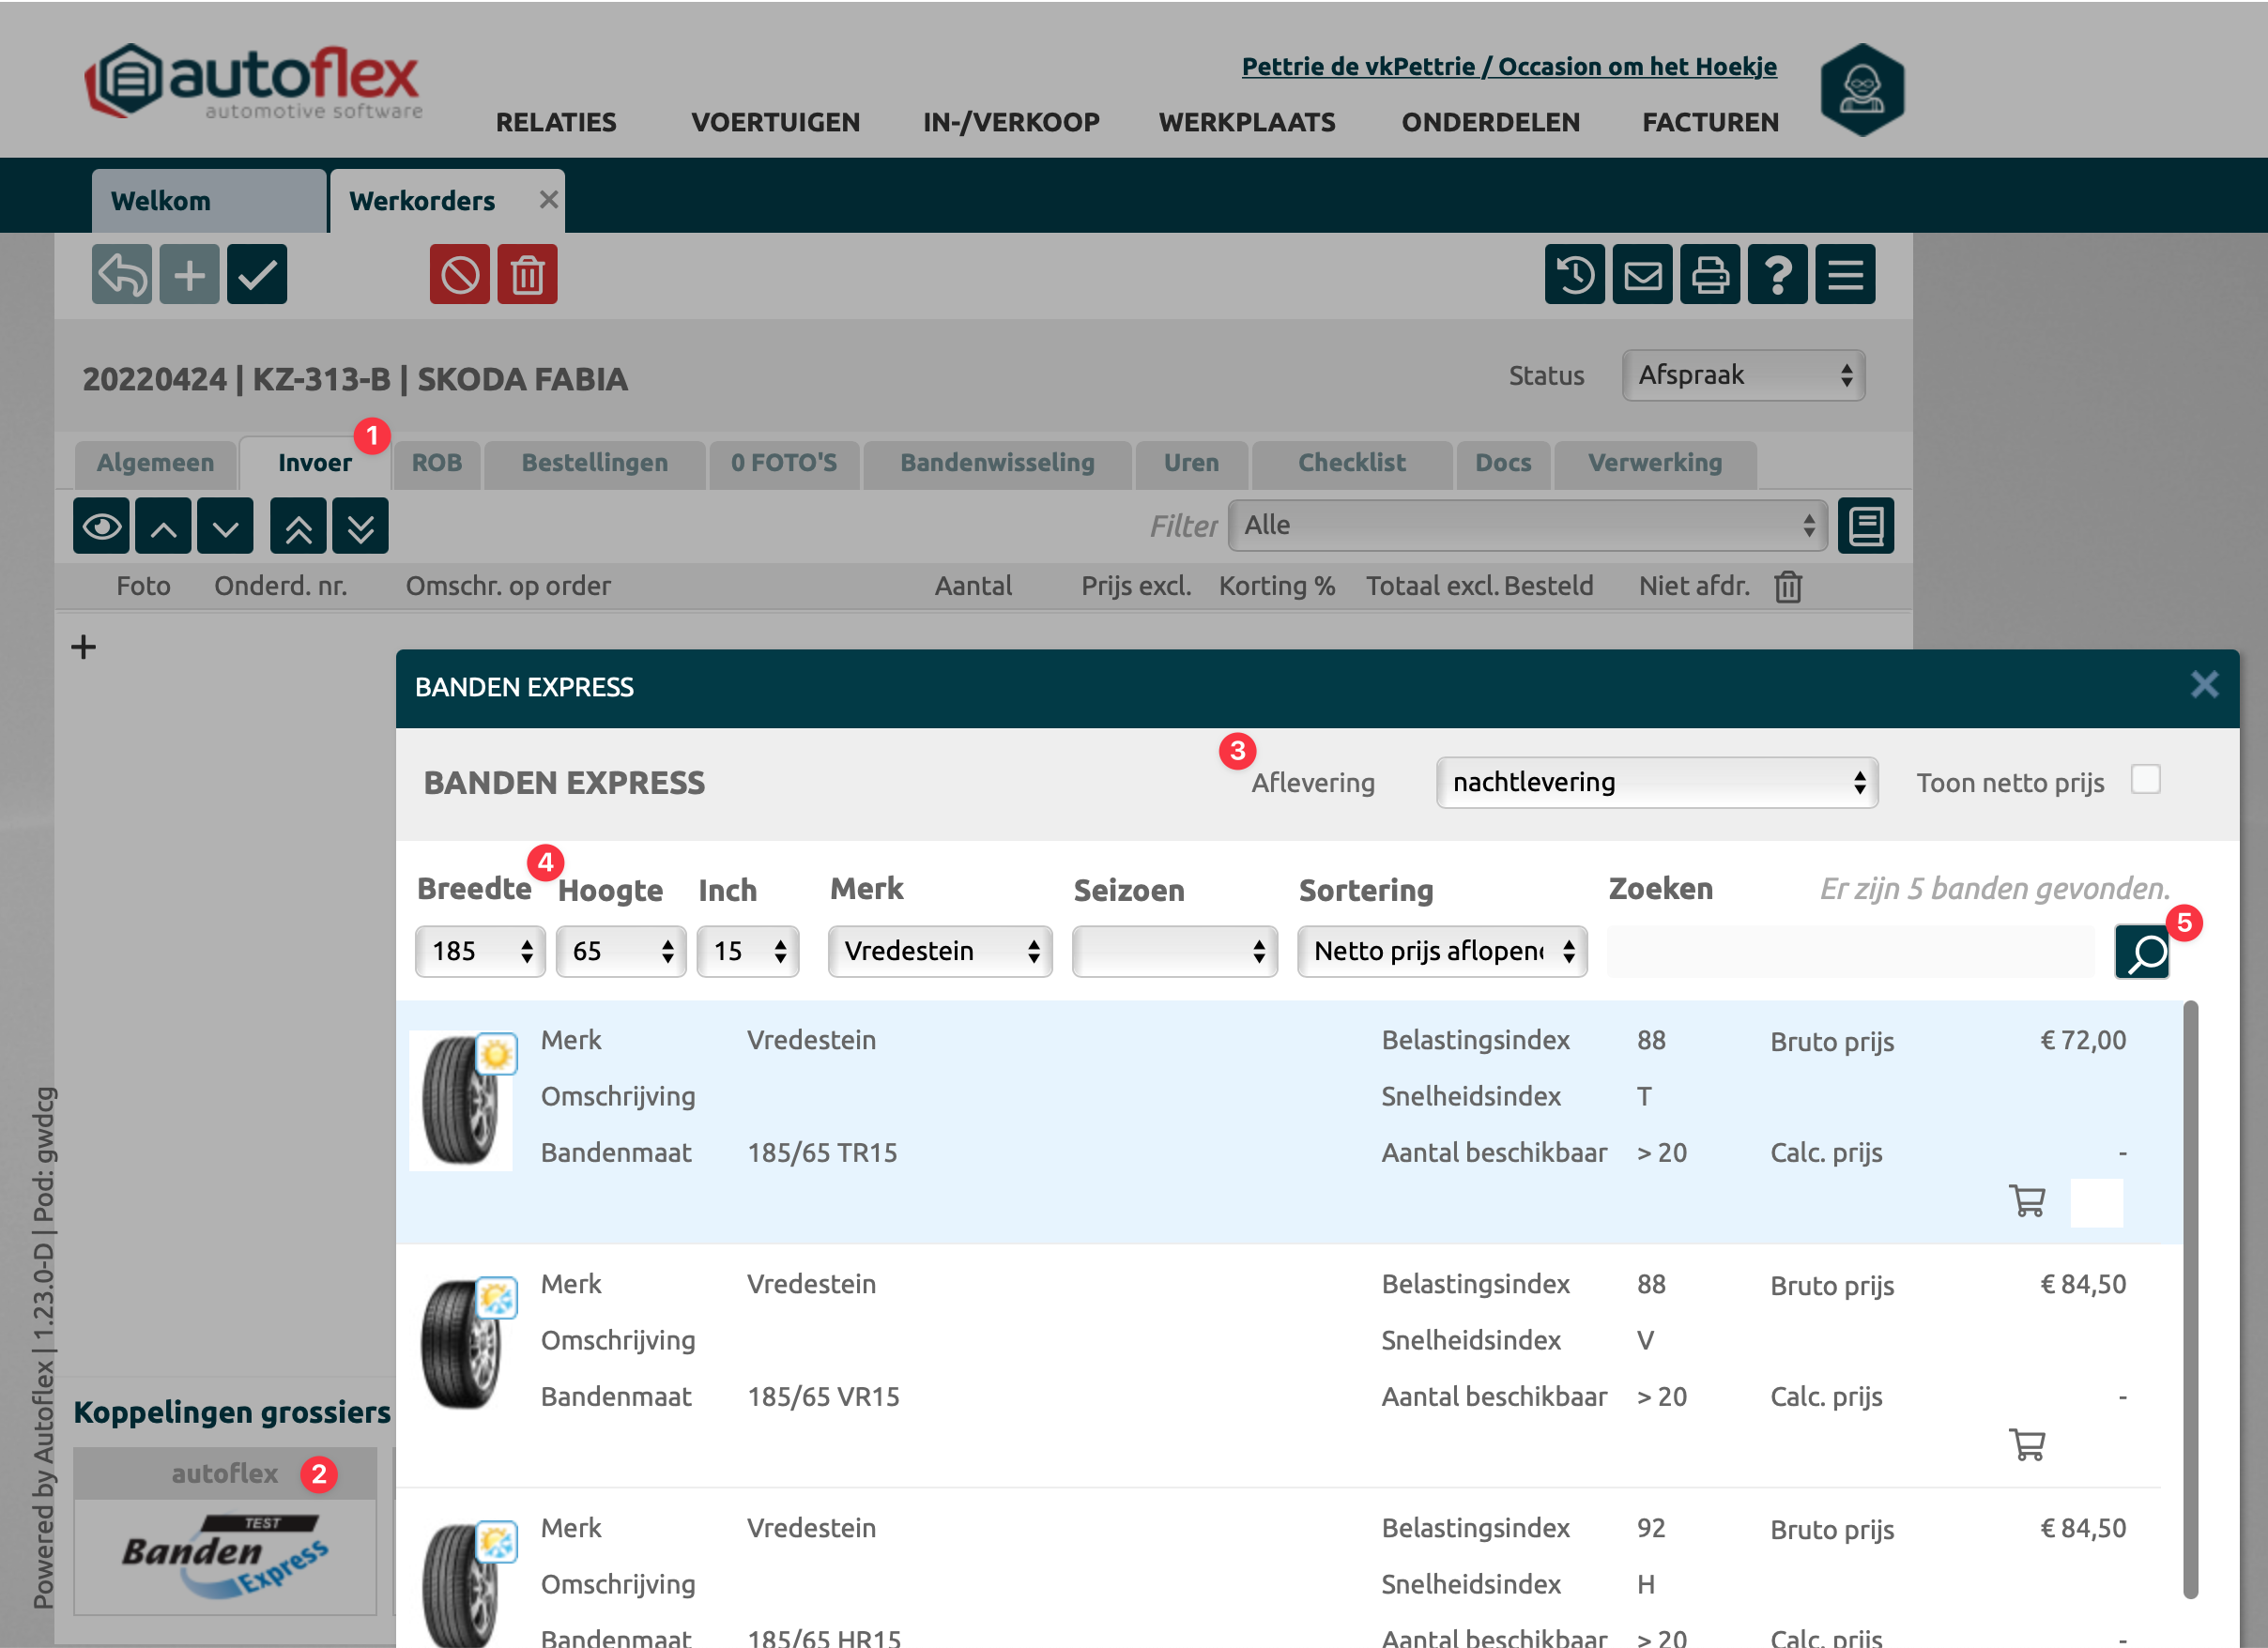Image resolution: width=2268 pixels, height=1648 pixels.
Task: Click the email envelope icon
Action: coord(1642,274)
